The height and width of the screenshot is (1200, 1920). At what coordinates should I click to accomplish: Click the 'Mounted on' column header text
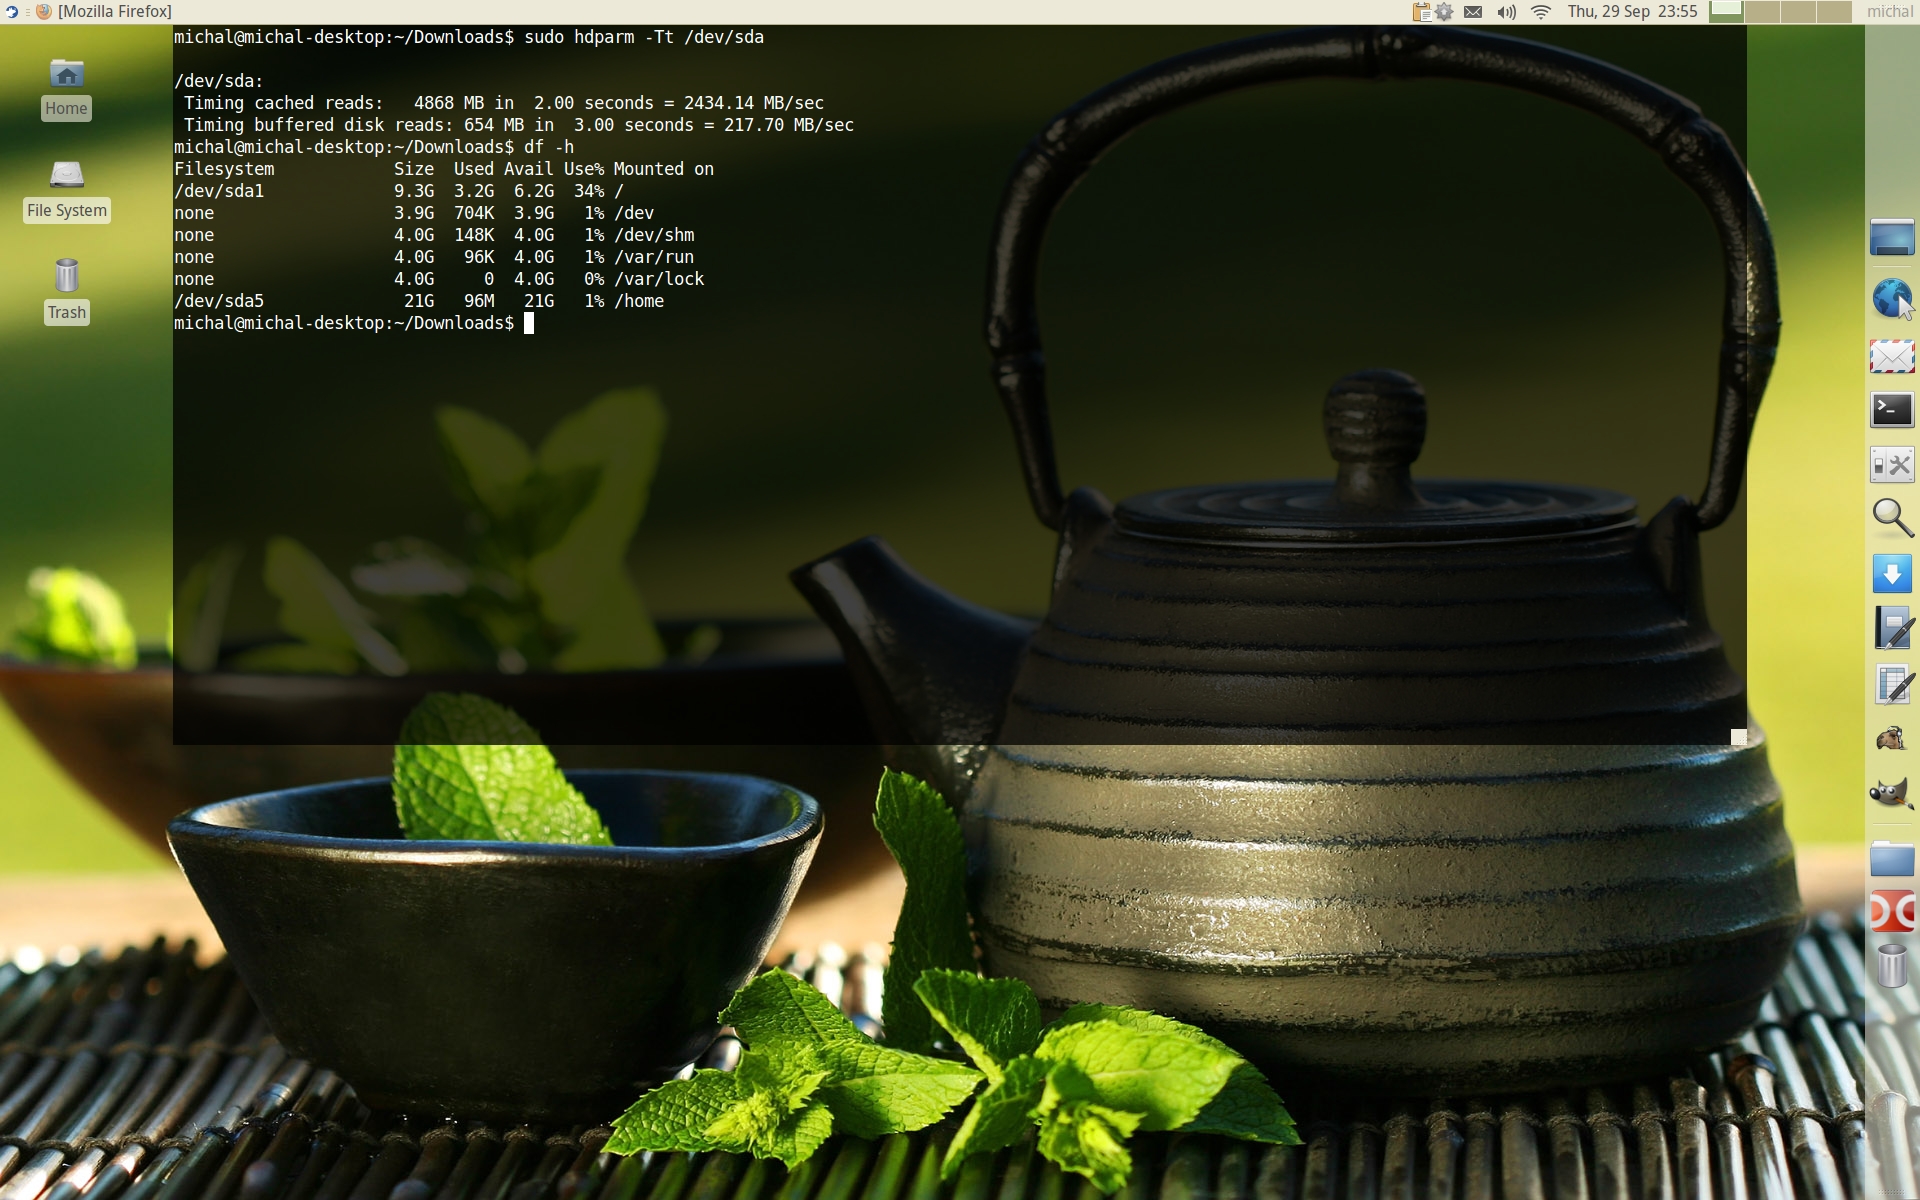[664, 169]
